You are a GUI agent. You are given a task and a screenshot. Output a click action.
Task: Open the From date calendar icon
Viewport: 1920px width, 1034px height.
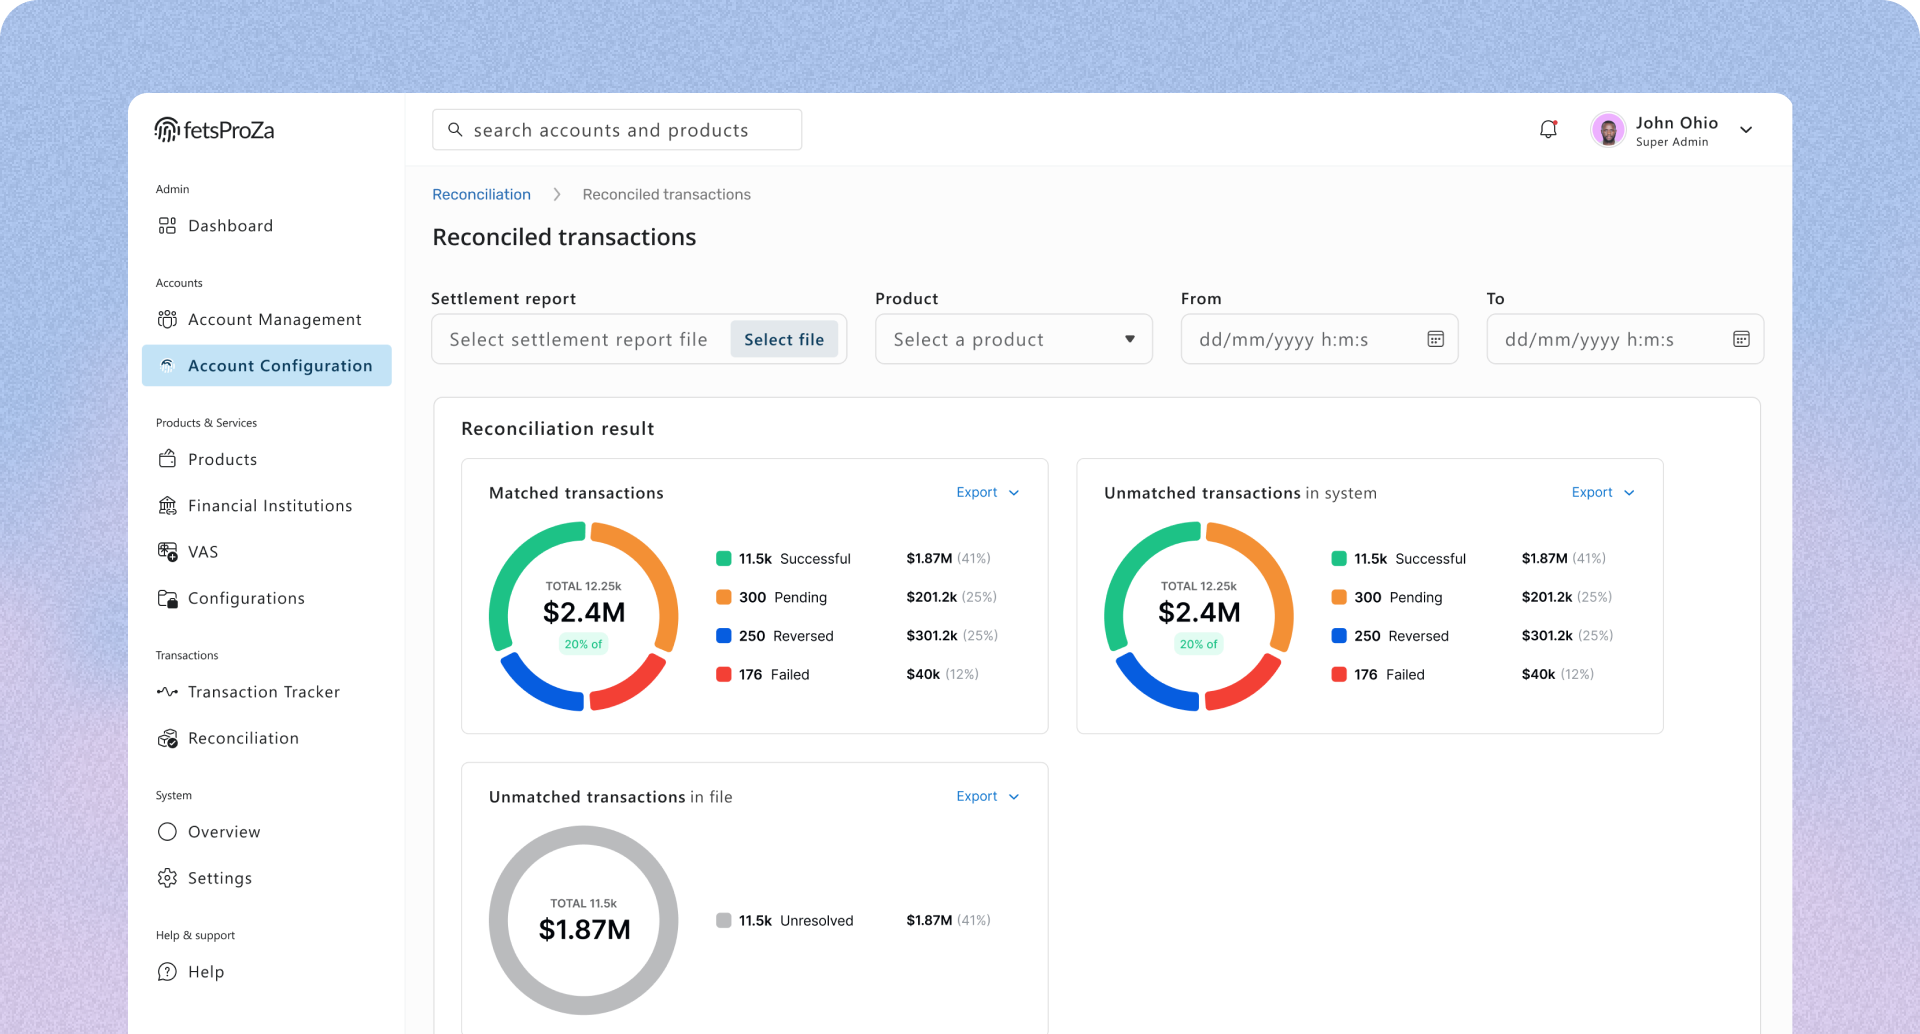(1435, 339)
